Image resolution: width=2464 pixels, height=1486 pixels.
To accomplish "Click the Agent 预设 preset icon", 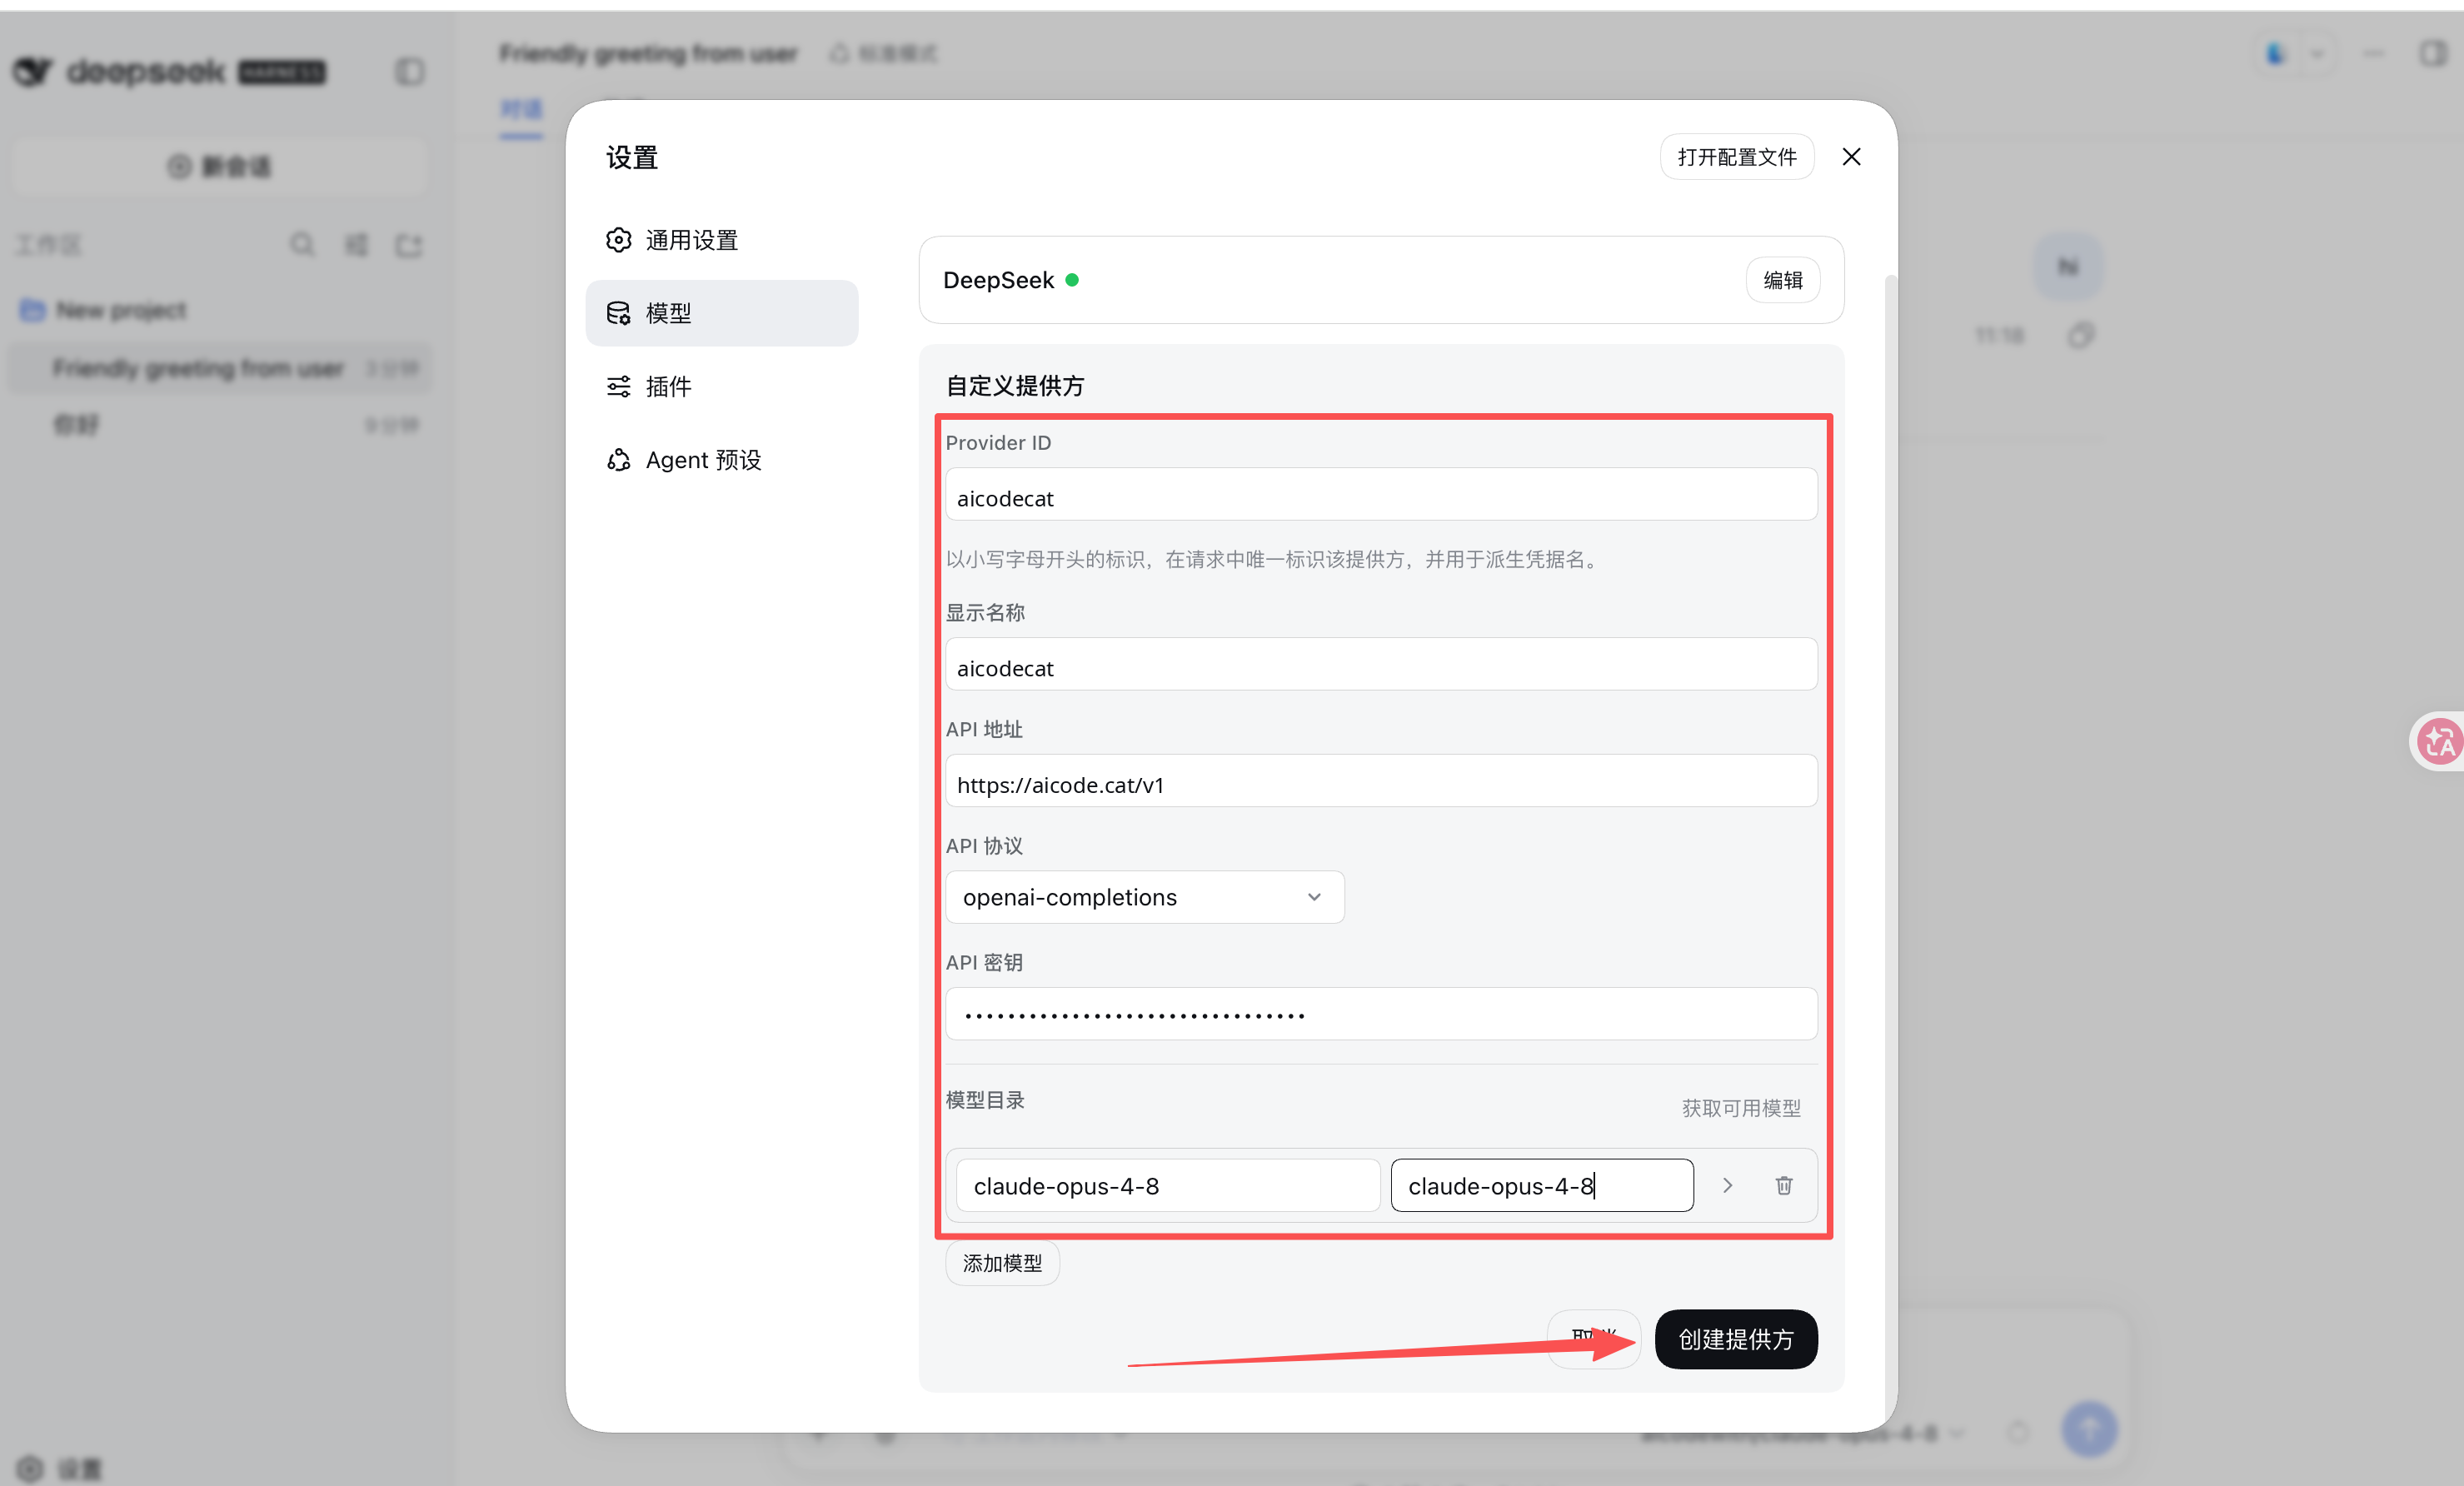I will click(x=619, y=460).
